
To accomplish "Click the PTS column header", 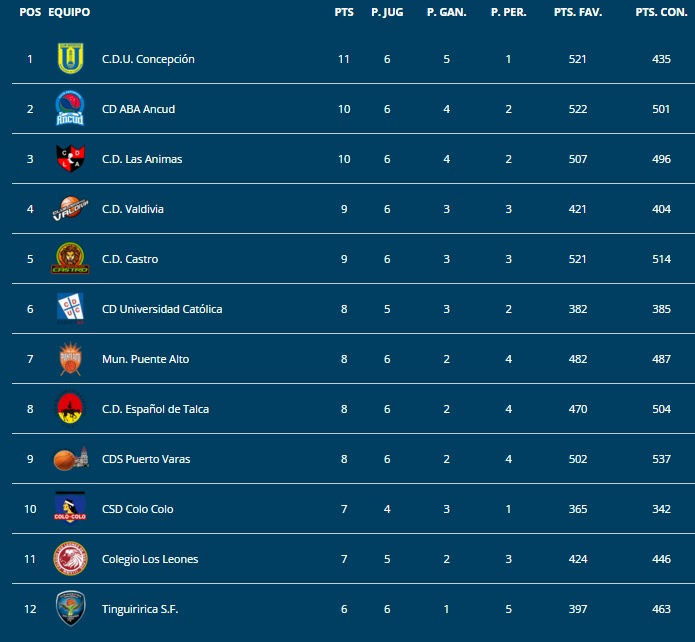I will (x=343, y=12).
